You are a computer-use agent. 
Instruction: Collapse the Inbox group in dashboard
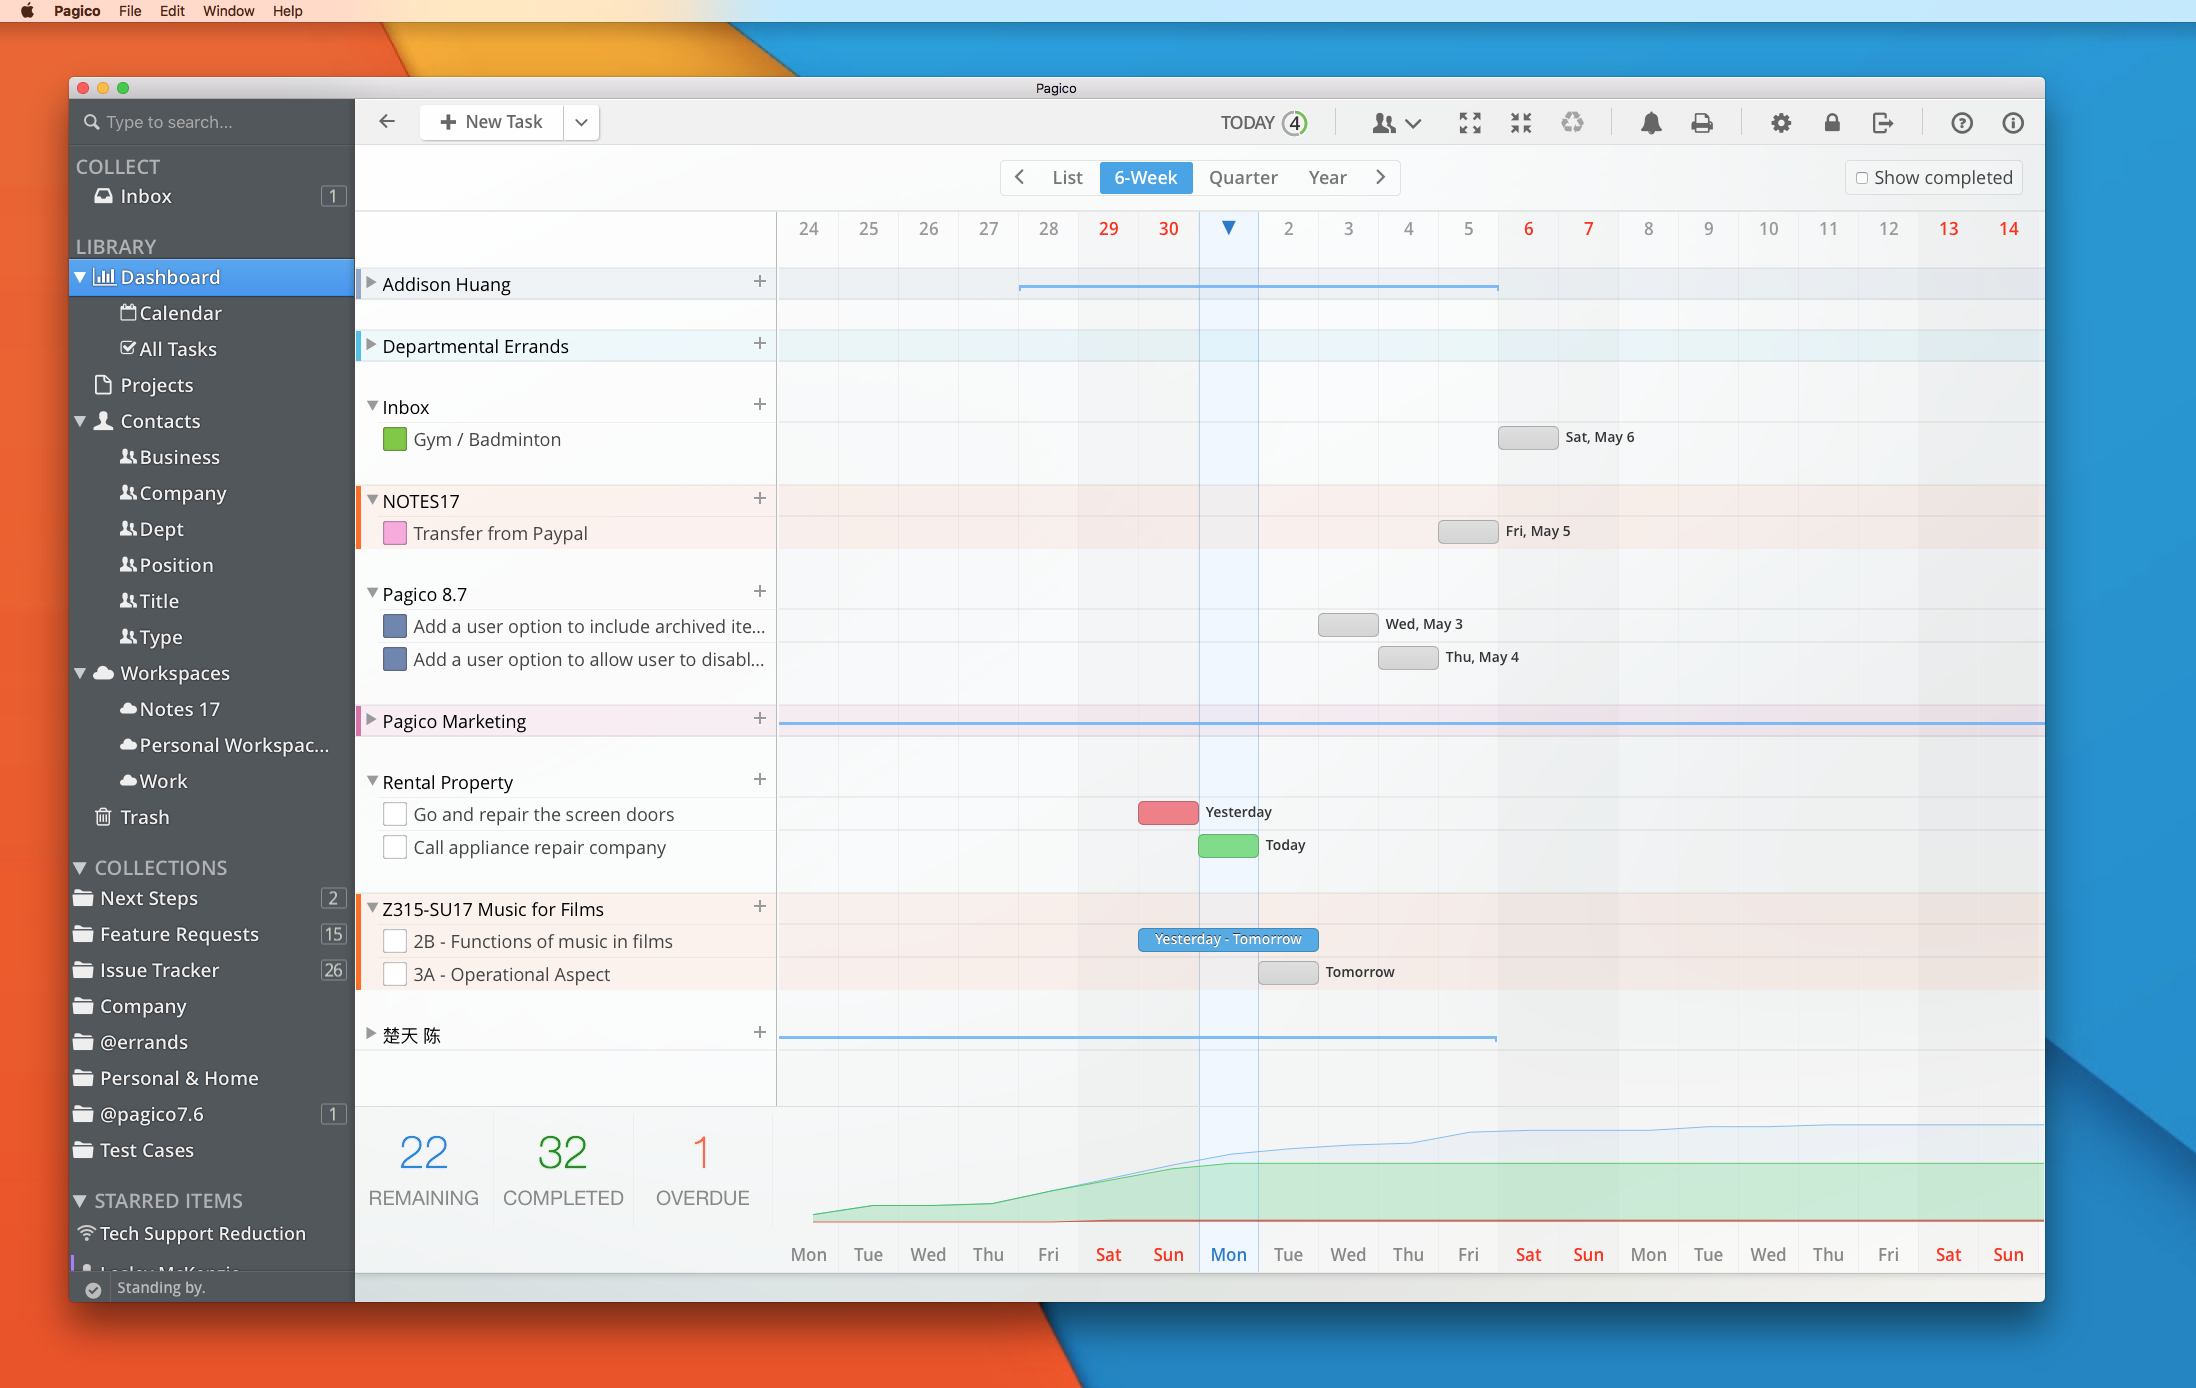click(372, 406)
